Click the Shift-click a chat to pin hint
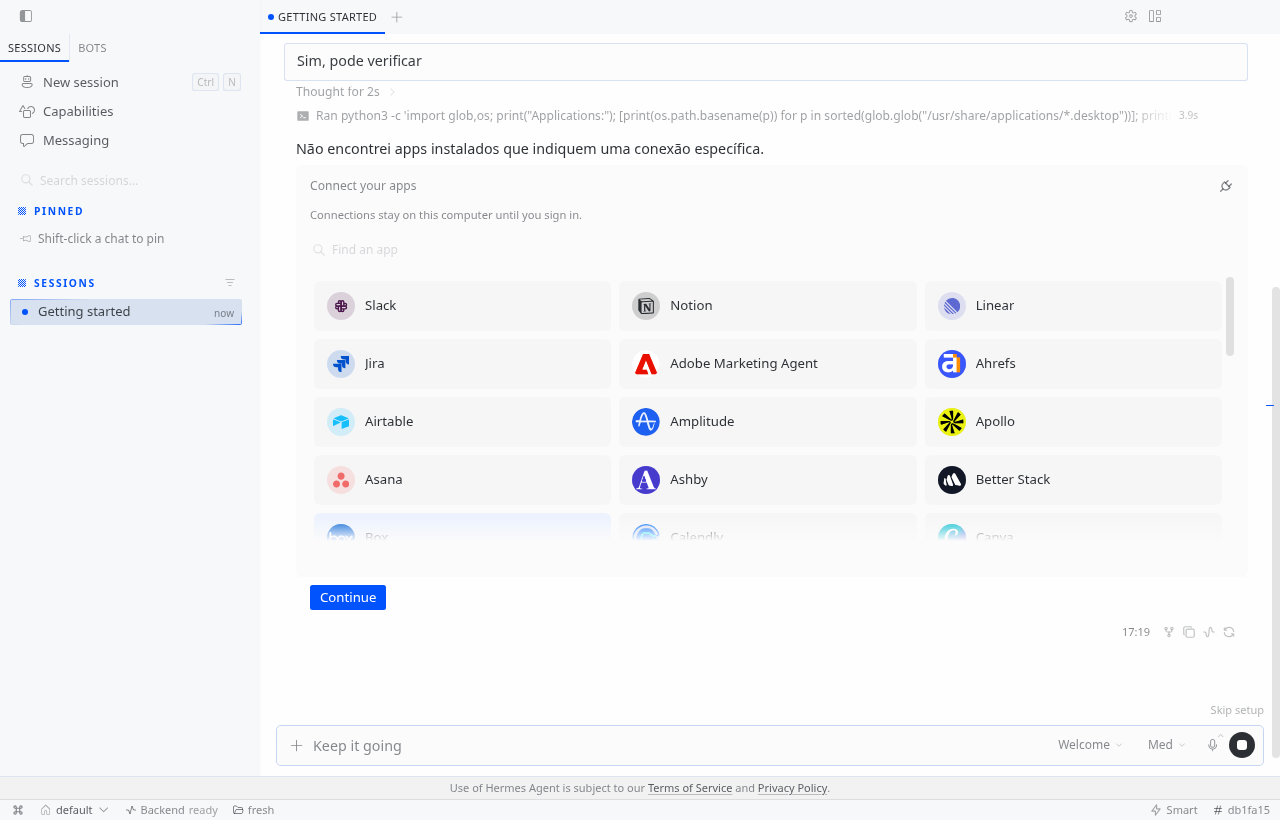The width and height of the screenshot is (1280, 820). pyautogui.click(x=101, y=239)
